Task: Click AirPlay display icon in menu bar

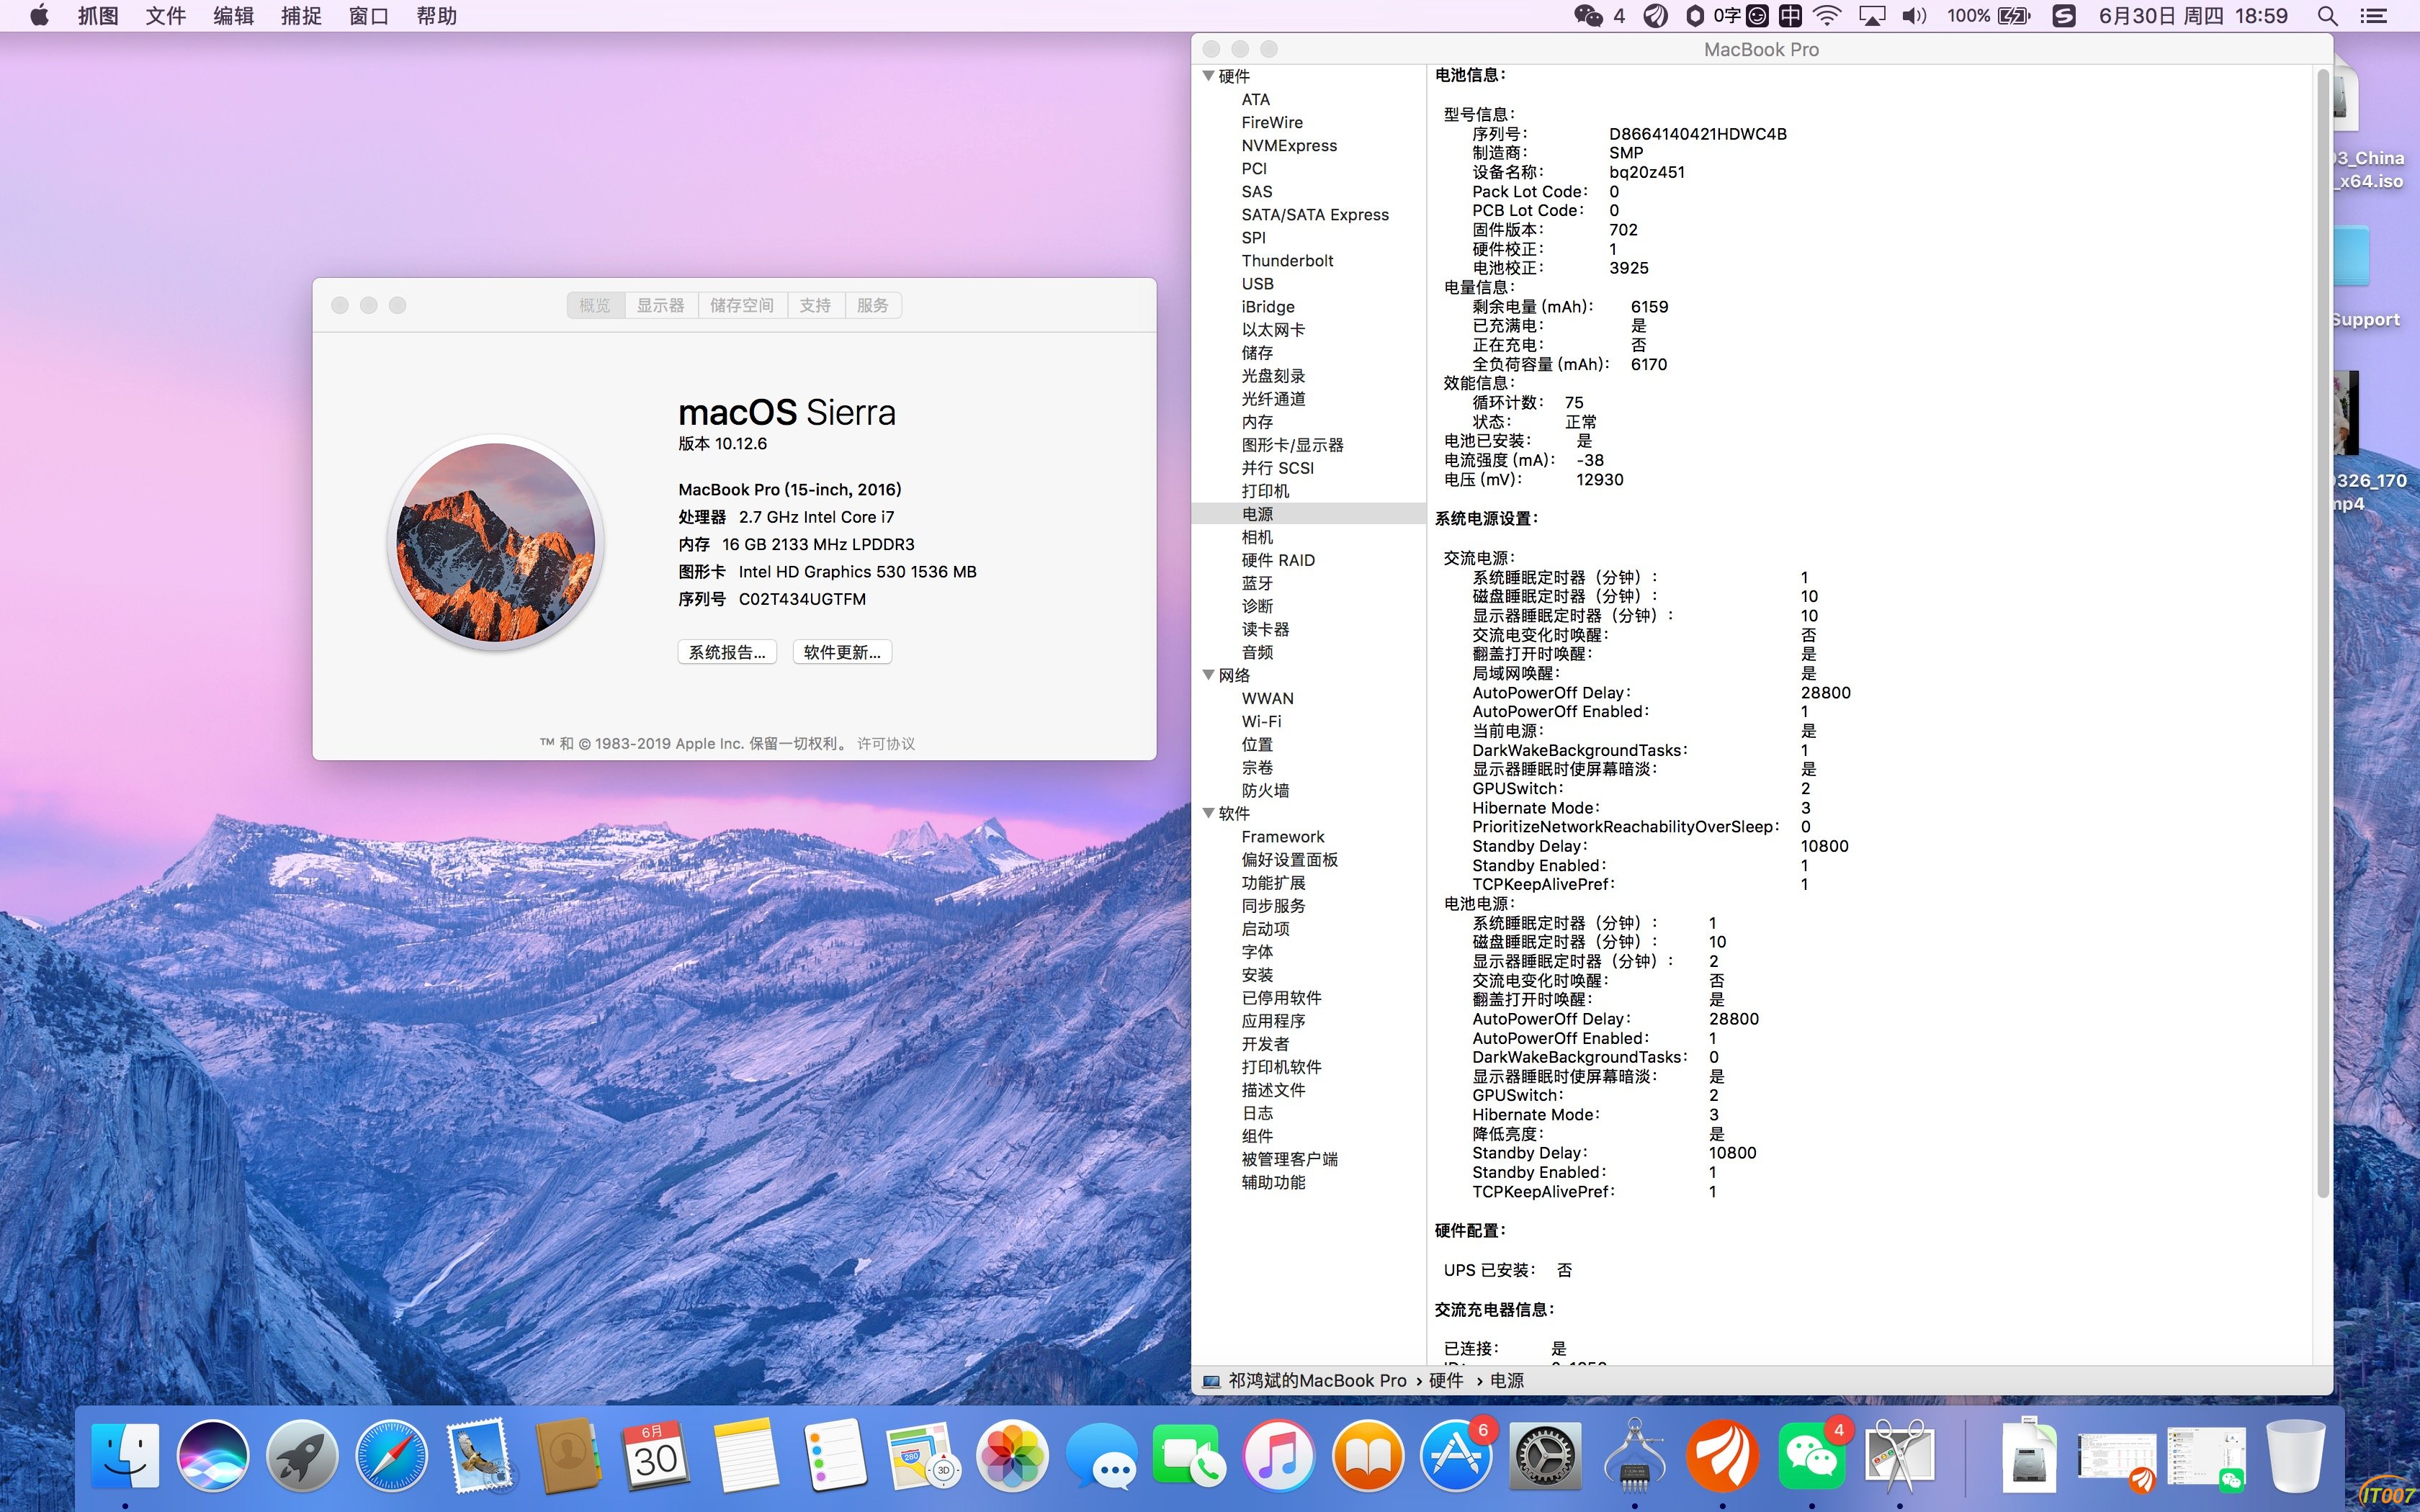Action: [x=1871, y=16]
